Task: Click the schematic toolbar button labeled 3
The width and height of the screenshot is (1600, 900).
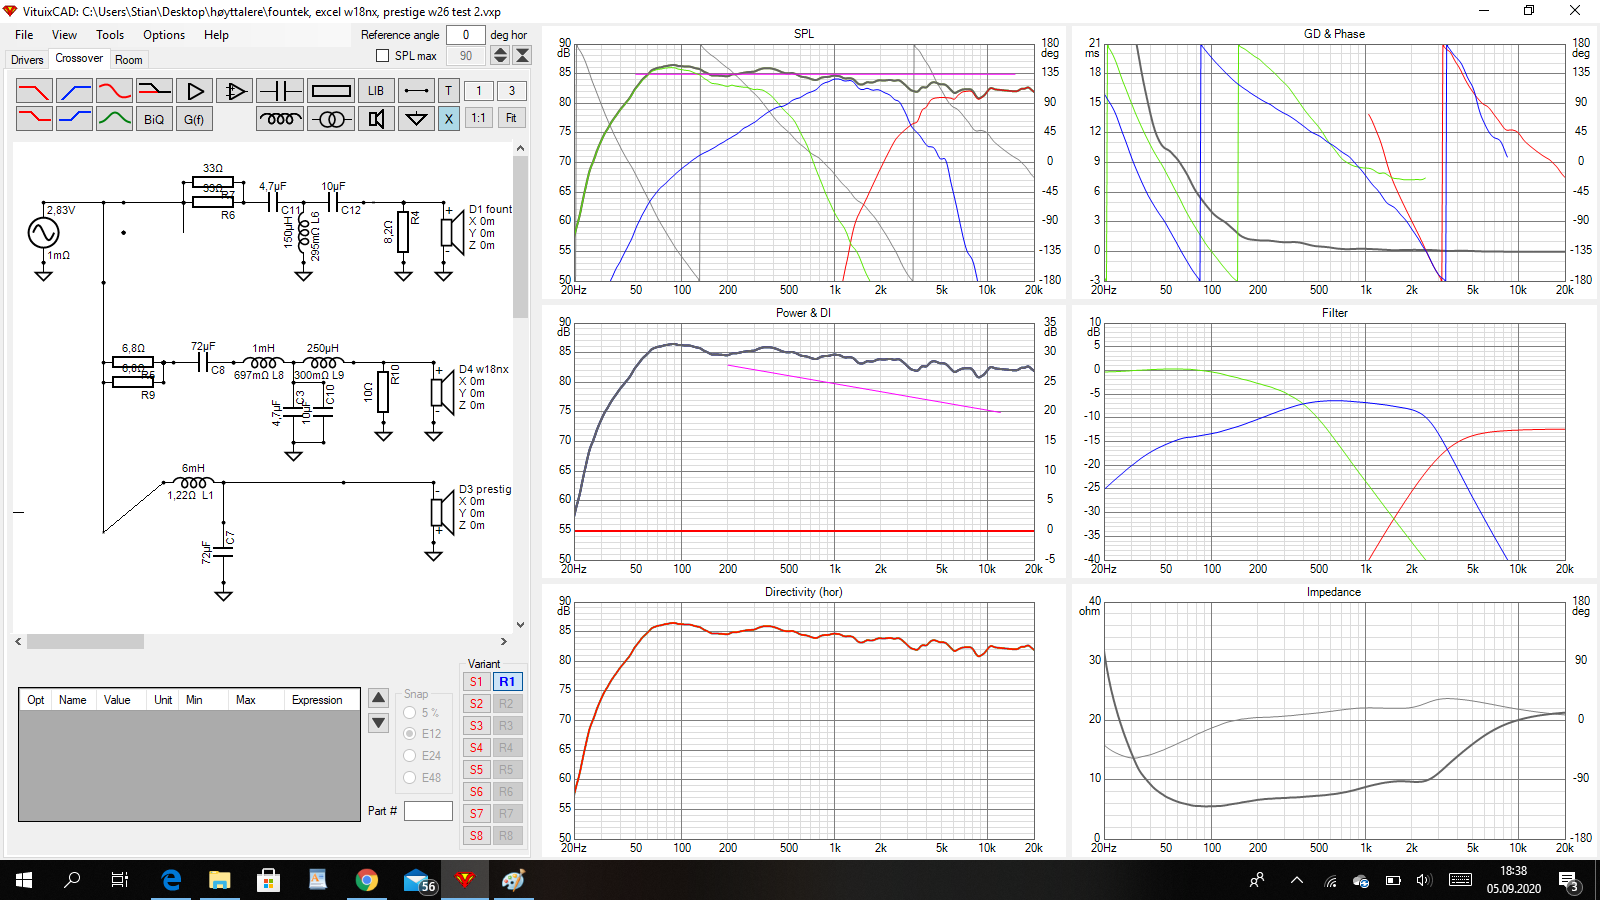Action: (x=511, y=91)
